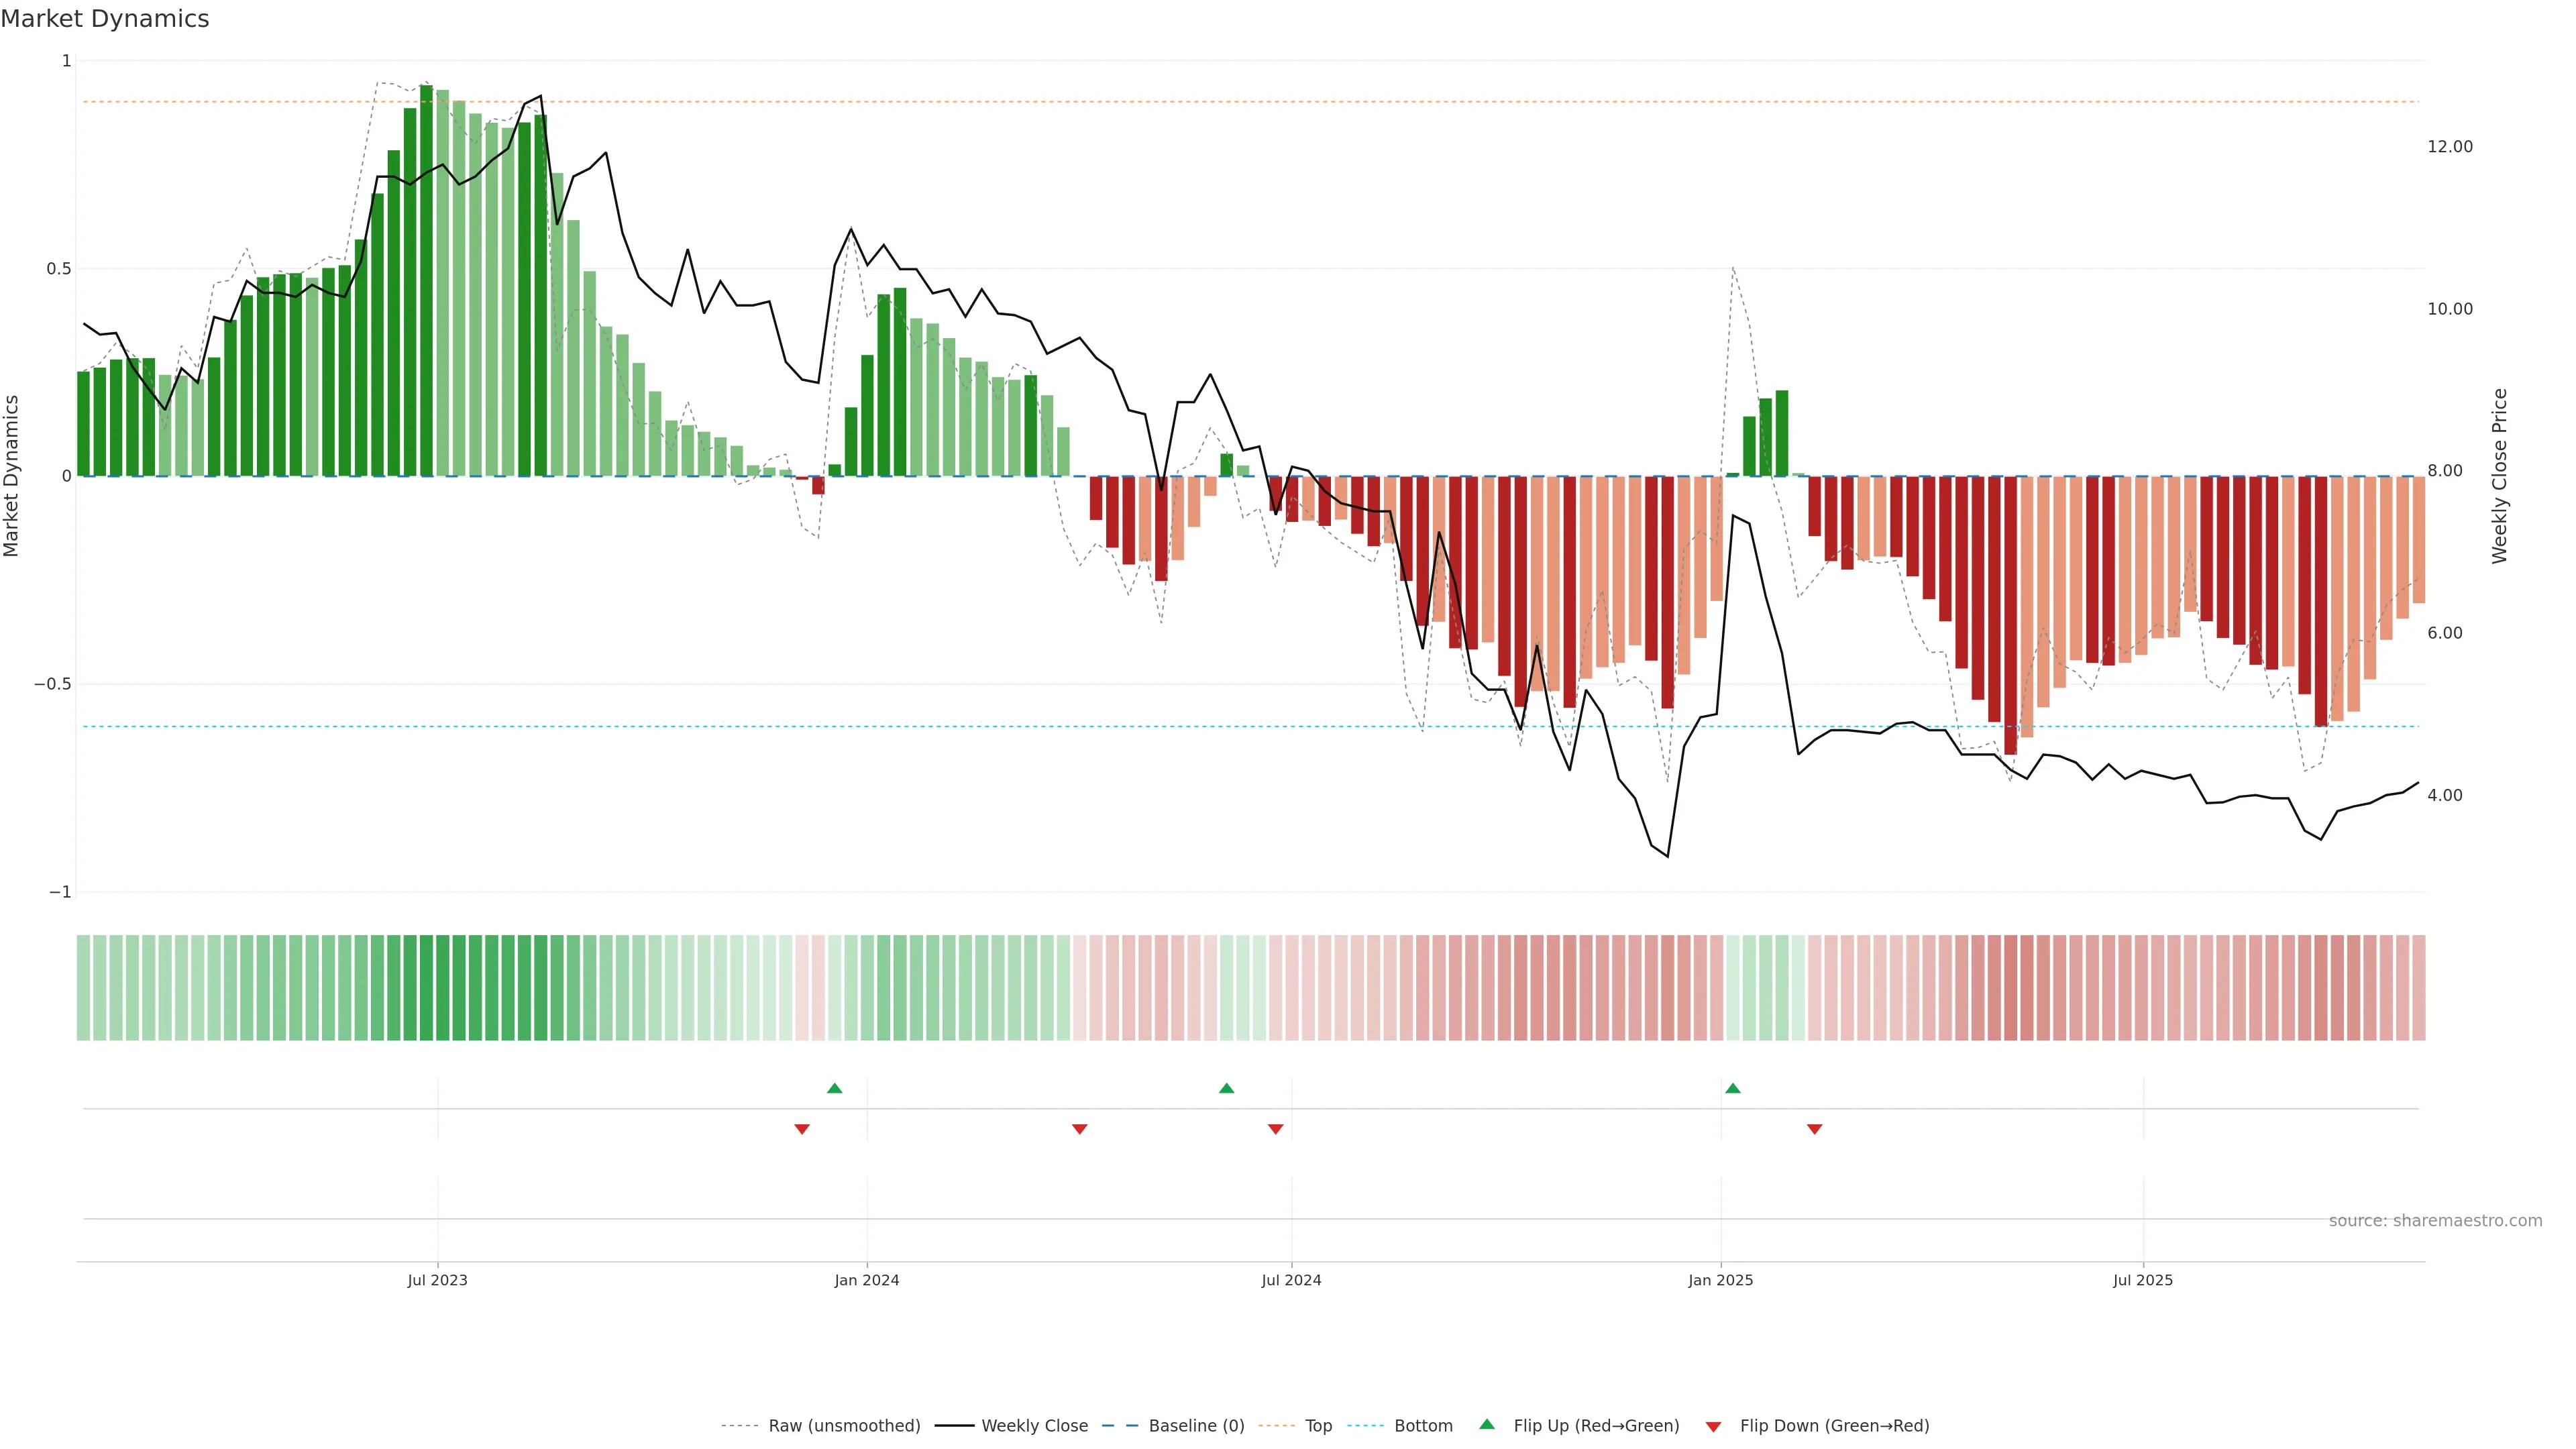Click the source: sharemaestro.com text
Image resolution: width=2576 pixels, height=1449 pixels.
tap(2435, 1221)
